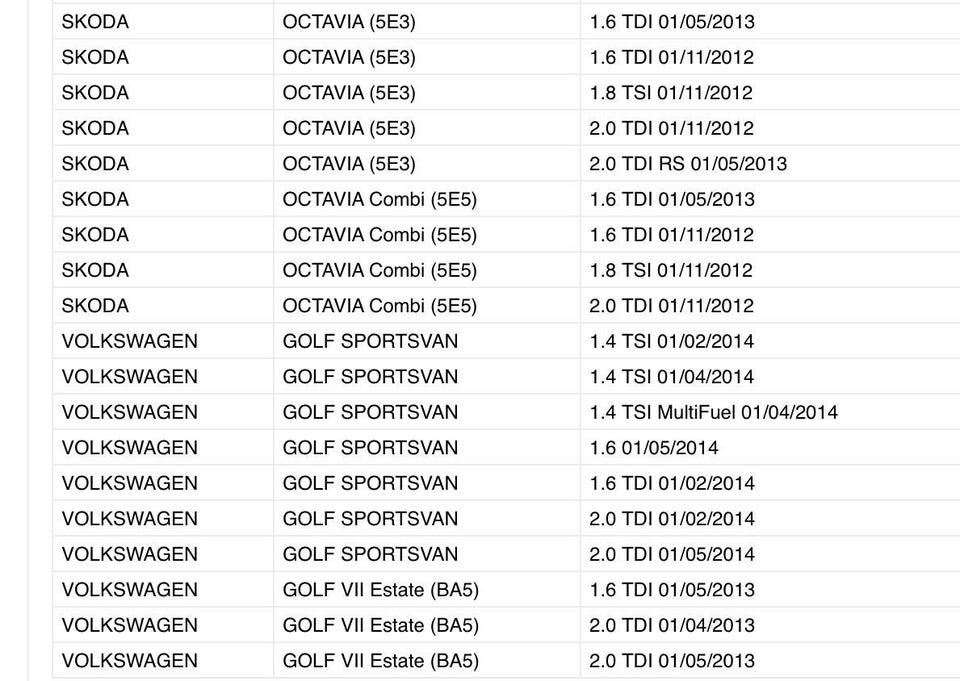Select OCTAVIA (5E3) 2.0 TDI RS 01/05/2013 cell

[x=770, y=164]
